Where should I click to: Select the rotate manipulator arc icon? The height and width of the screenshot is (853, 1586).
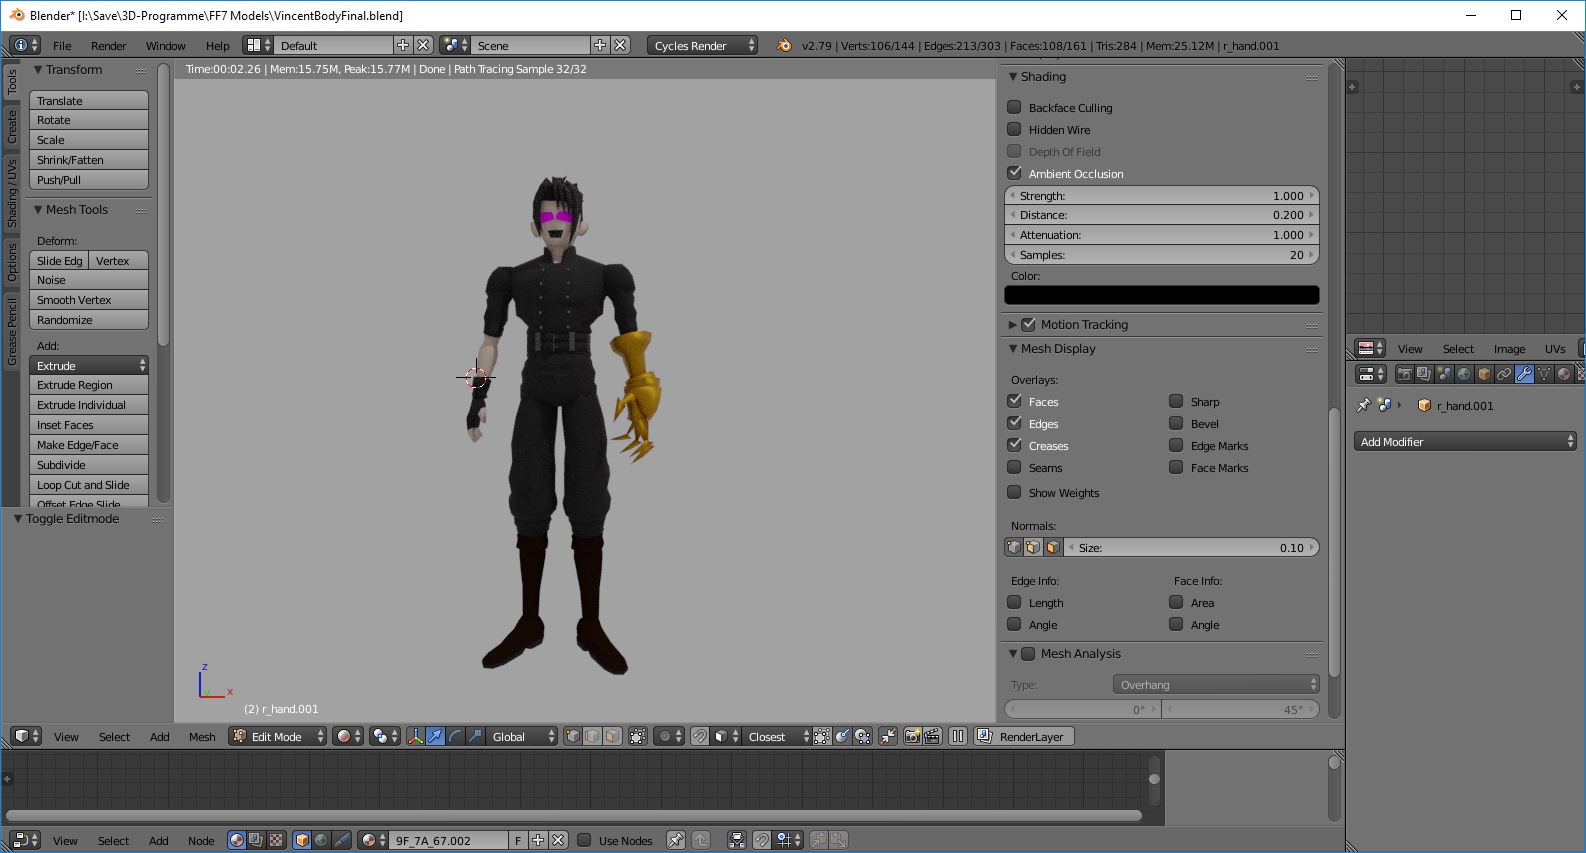pos(455,736)
